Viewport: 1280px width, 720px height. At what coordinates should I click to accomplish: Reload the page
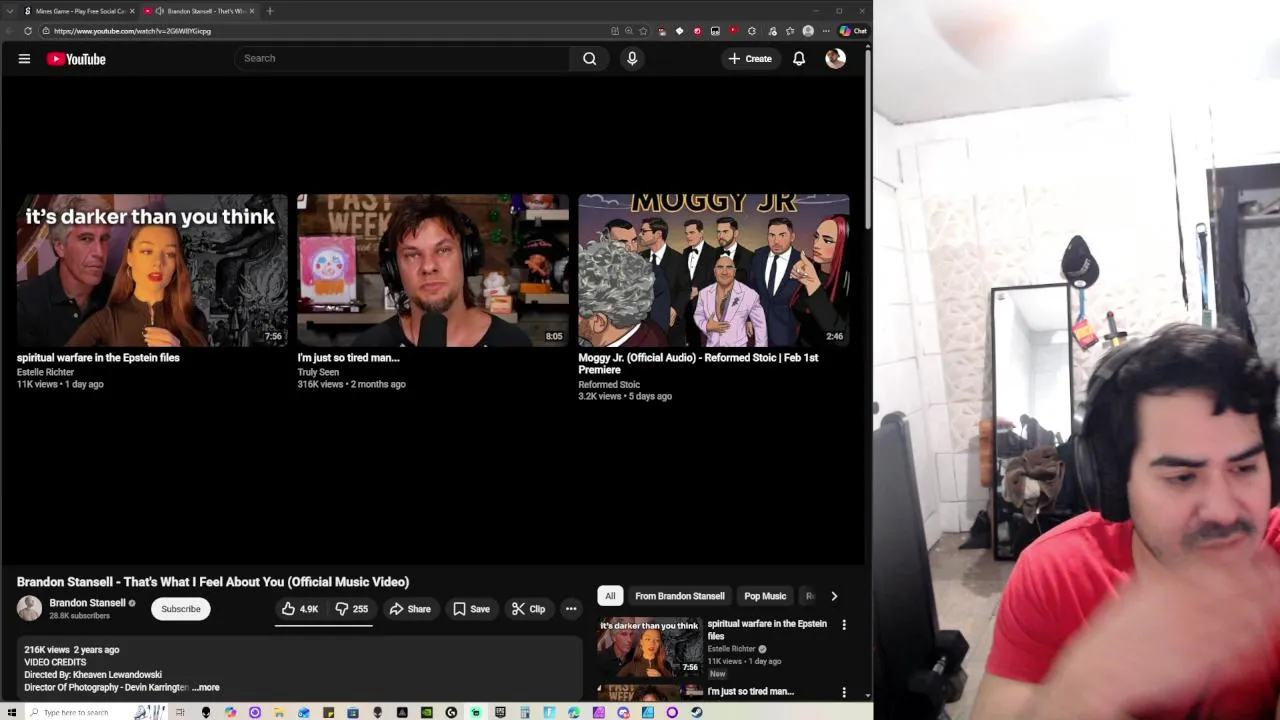point(28,31)
